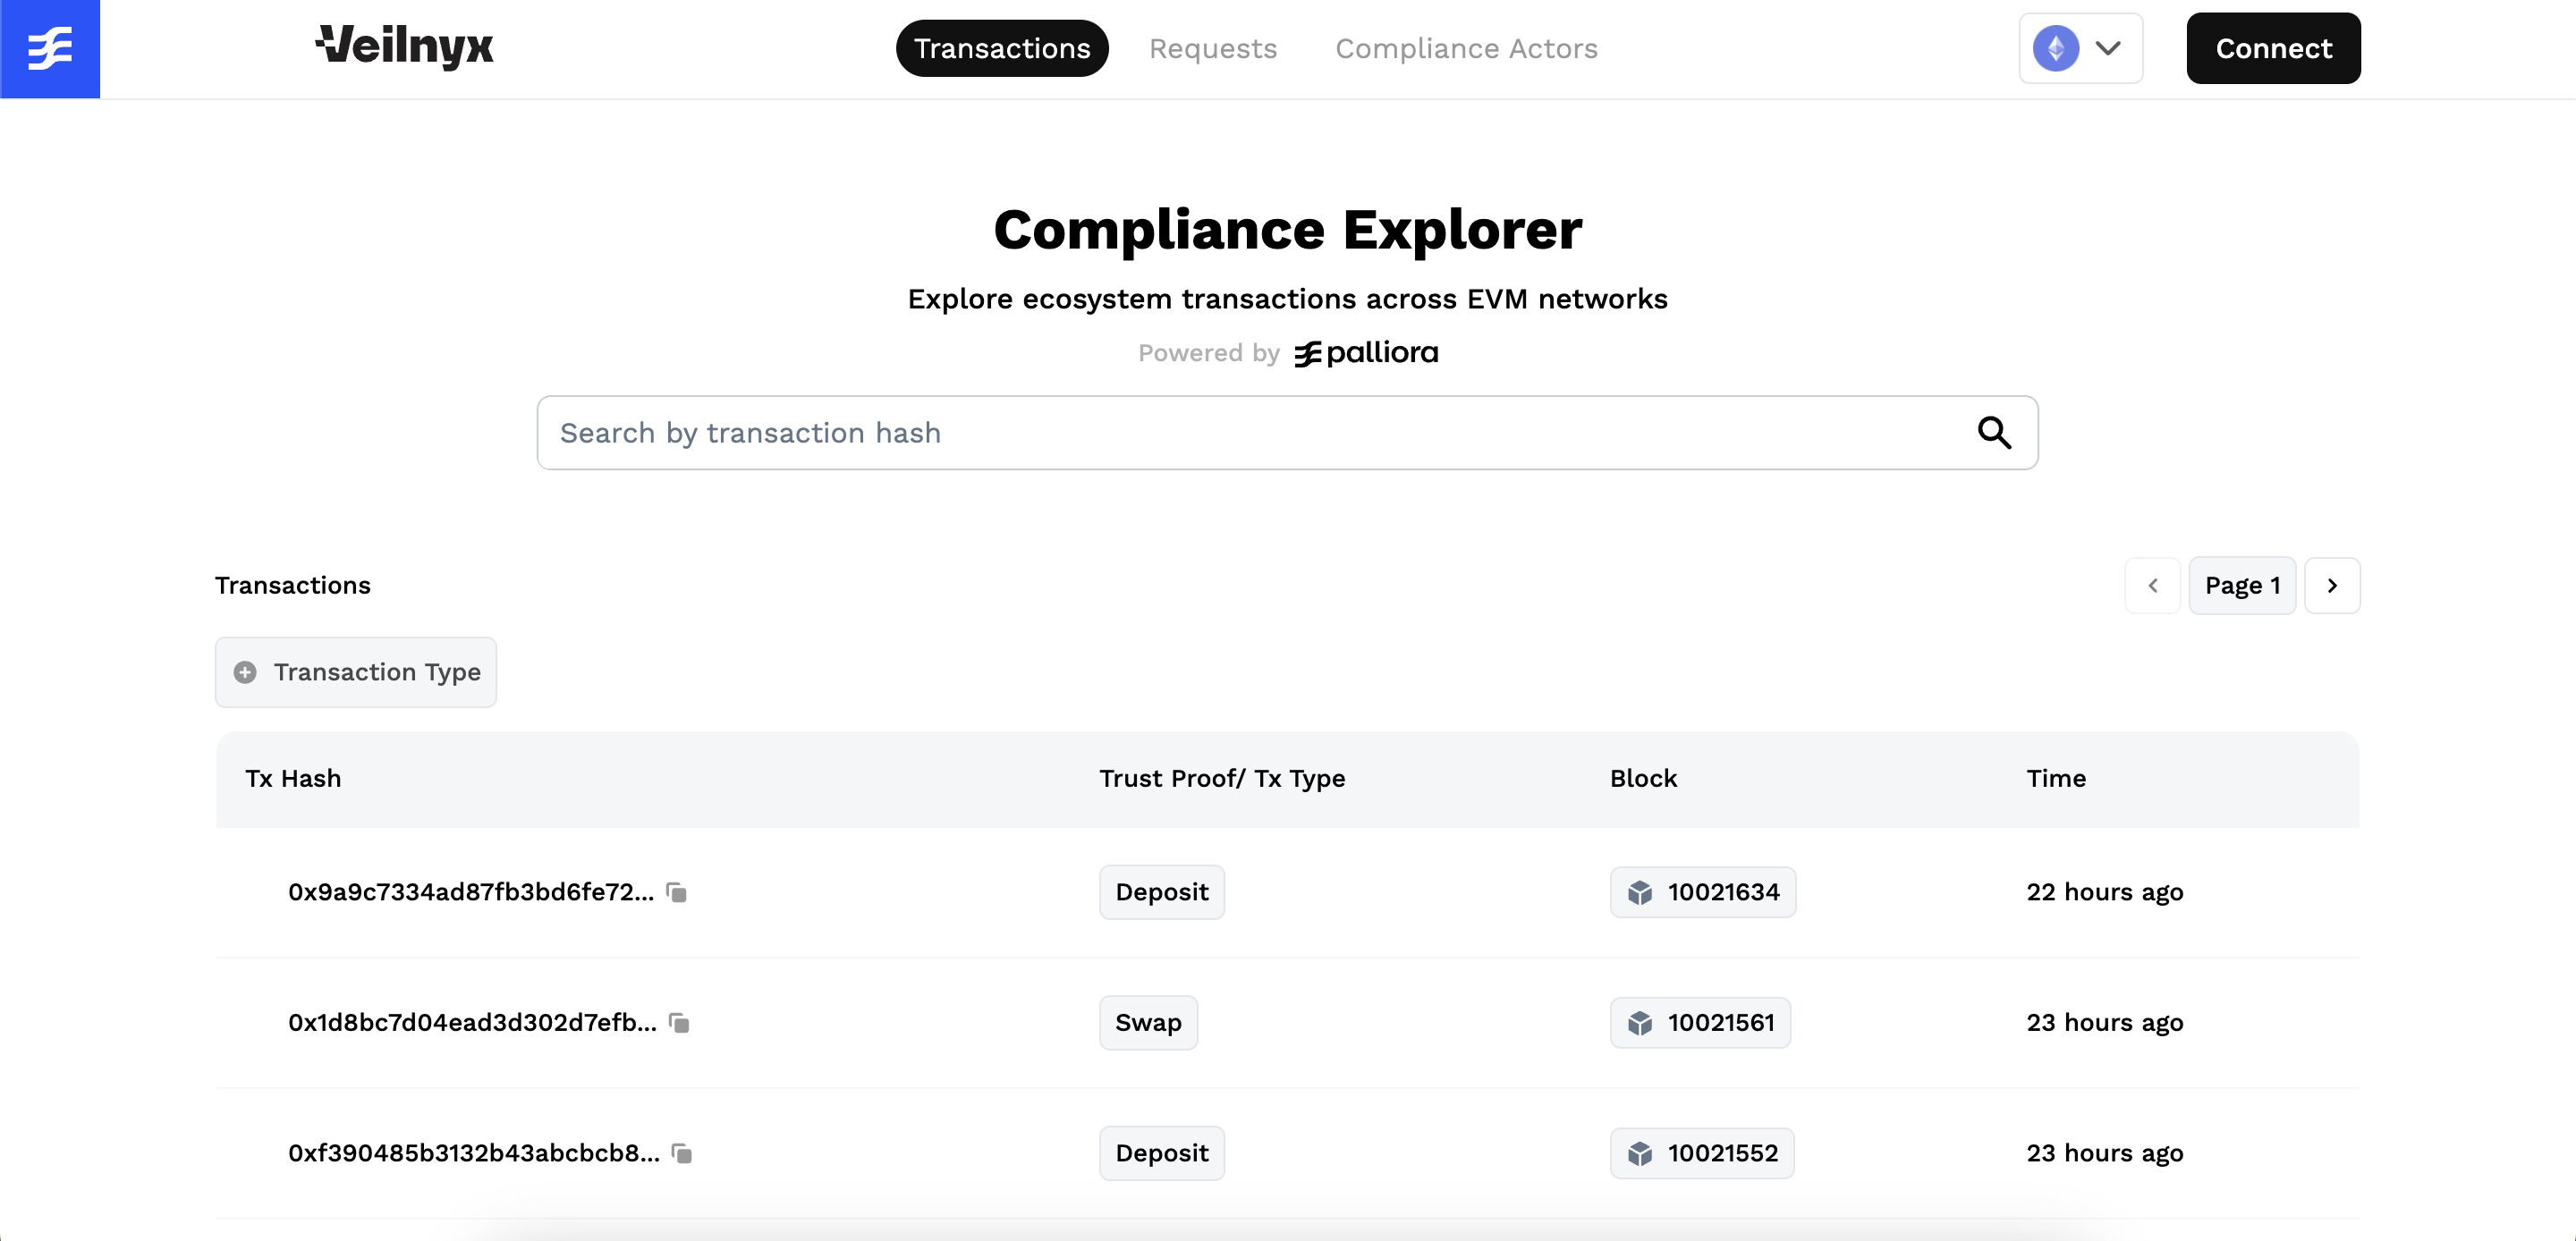Open the Transaction Type filter

[356, 672]
